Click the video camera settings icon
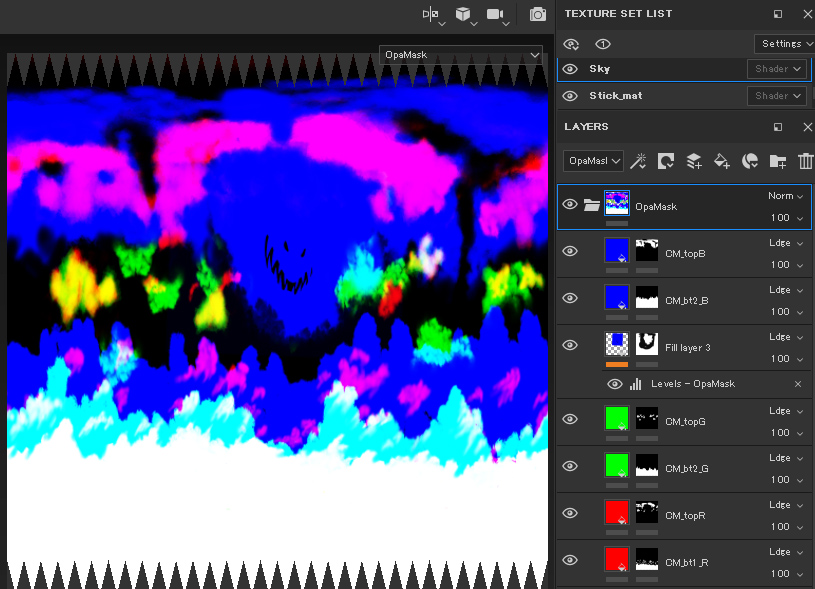 495,14
